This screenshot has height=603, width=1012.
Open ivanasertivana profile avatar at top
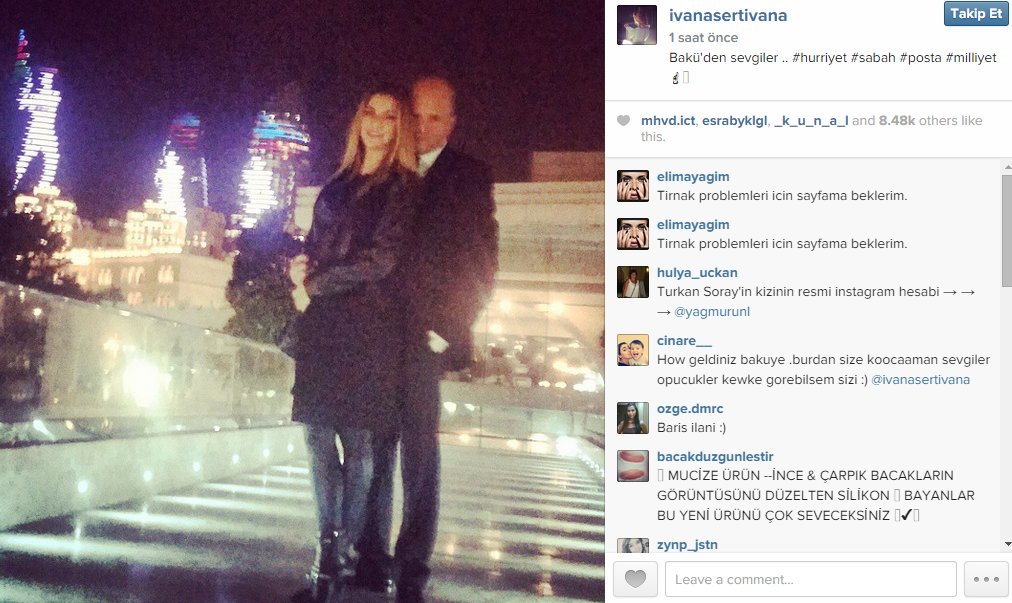click(x=636, y=25)
